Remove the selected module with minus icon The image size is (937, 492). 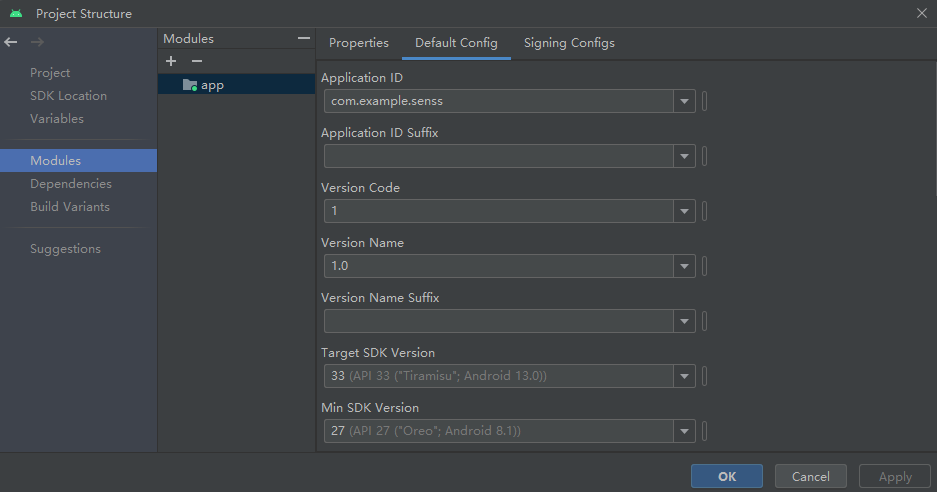[197, 61]
